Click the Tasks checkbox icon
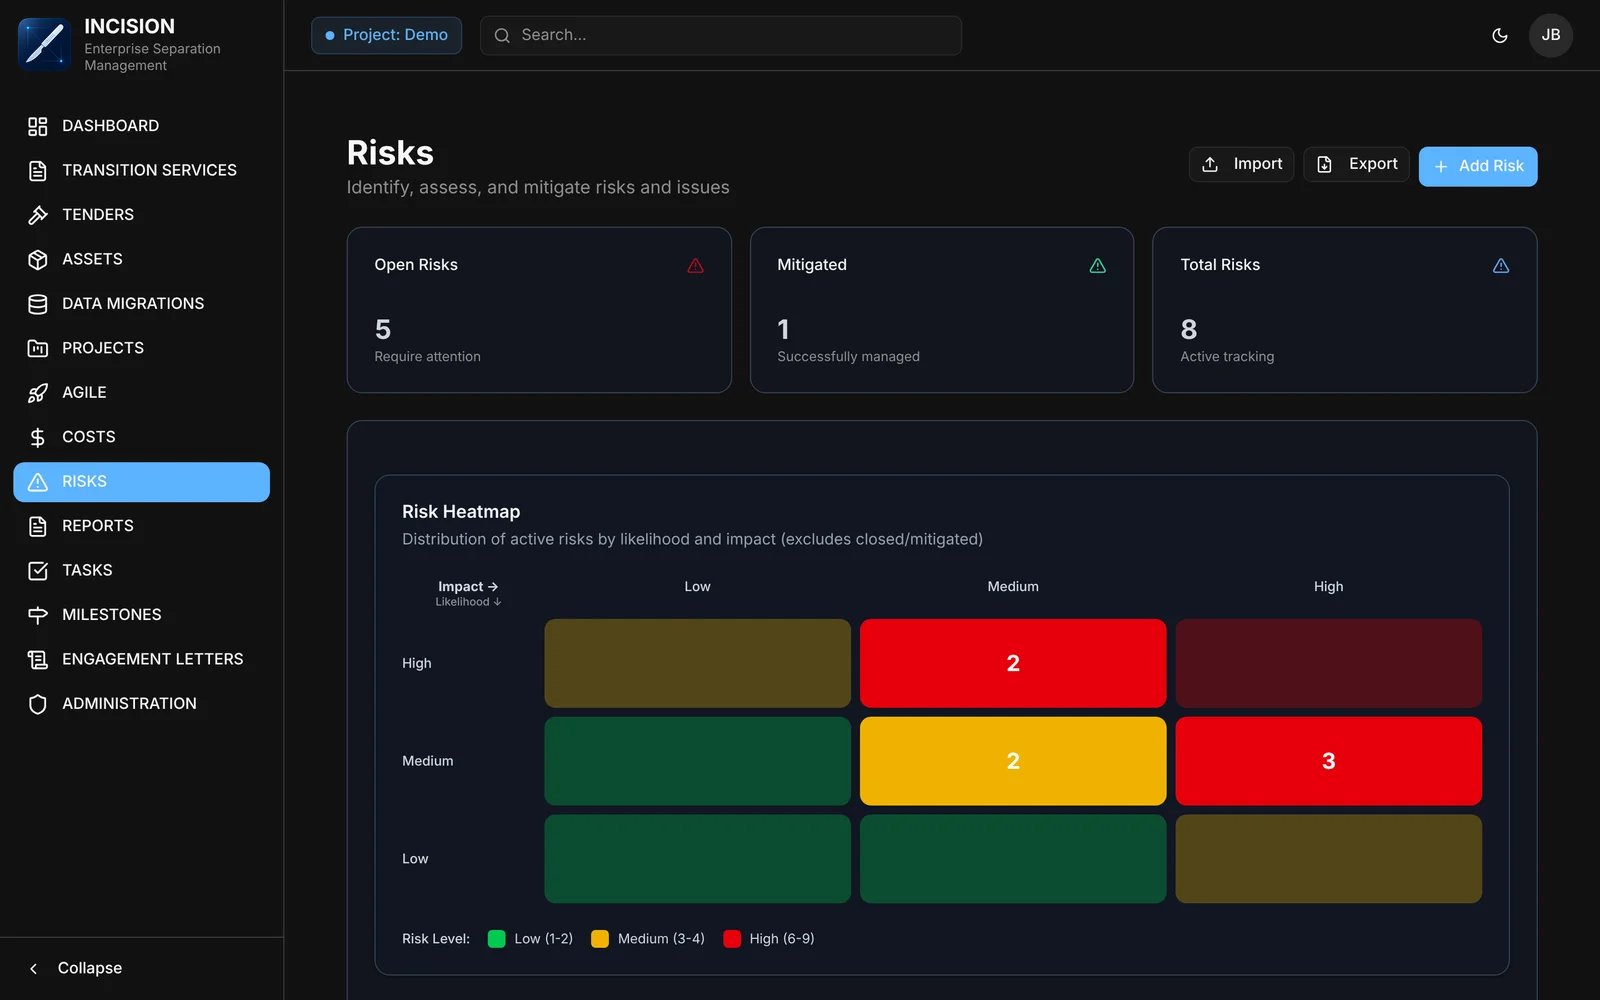 pyautogui.click(x=38, y=570)
